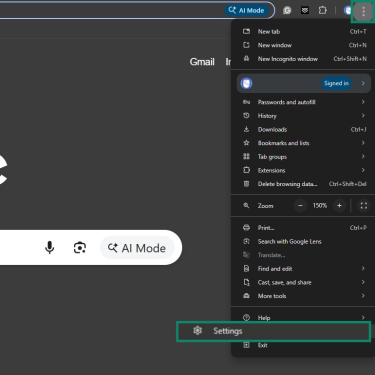Click the Gmail link on Google page
The height and width of the screenshot is (375, 375).
point(202,62)
